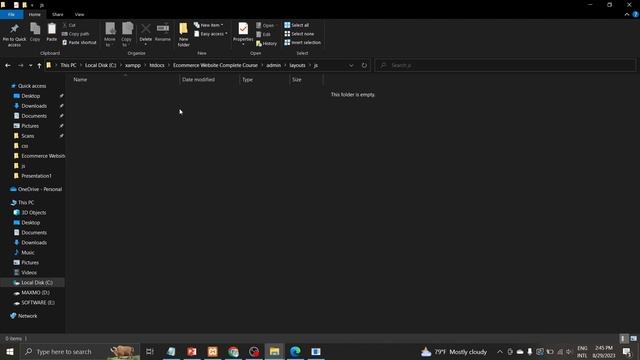Click admin in address breadcrumb
The height and width of the screenshot is (360, 640).
[x=273, y=65]
